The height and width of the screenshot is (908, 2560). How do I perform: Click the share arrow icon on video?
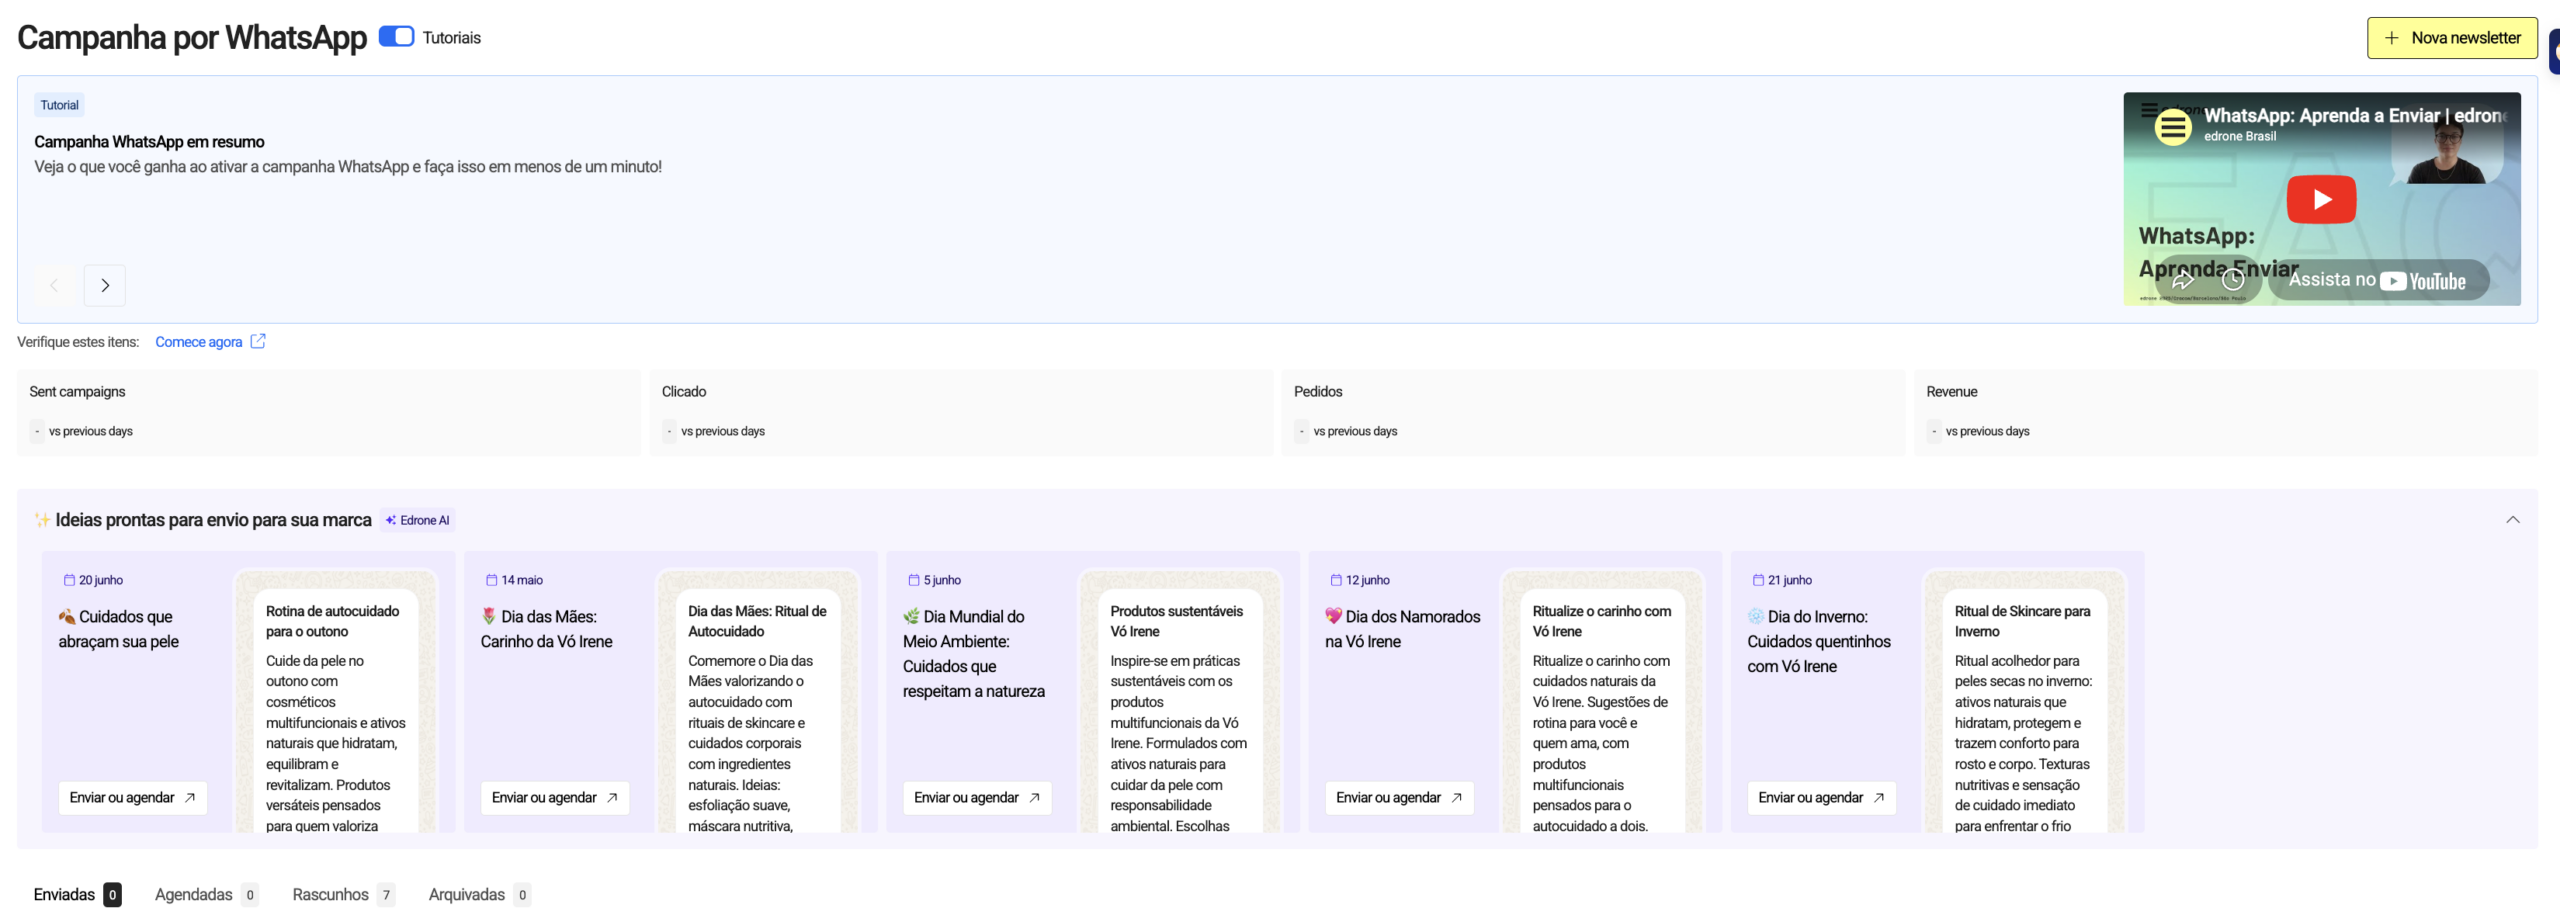pyautogui.click(x=2182, y=280)
